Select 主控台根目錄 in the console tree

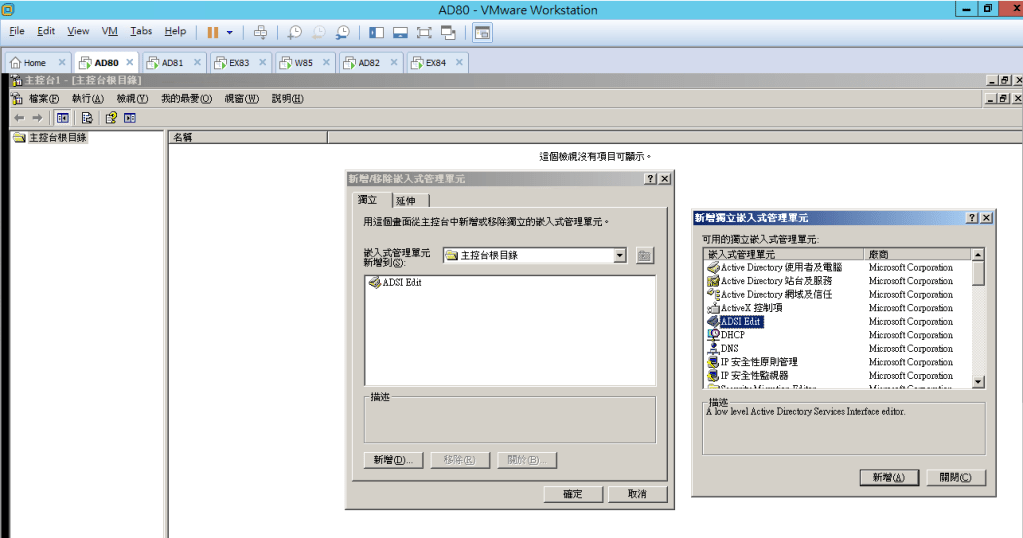(57, 138)
